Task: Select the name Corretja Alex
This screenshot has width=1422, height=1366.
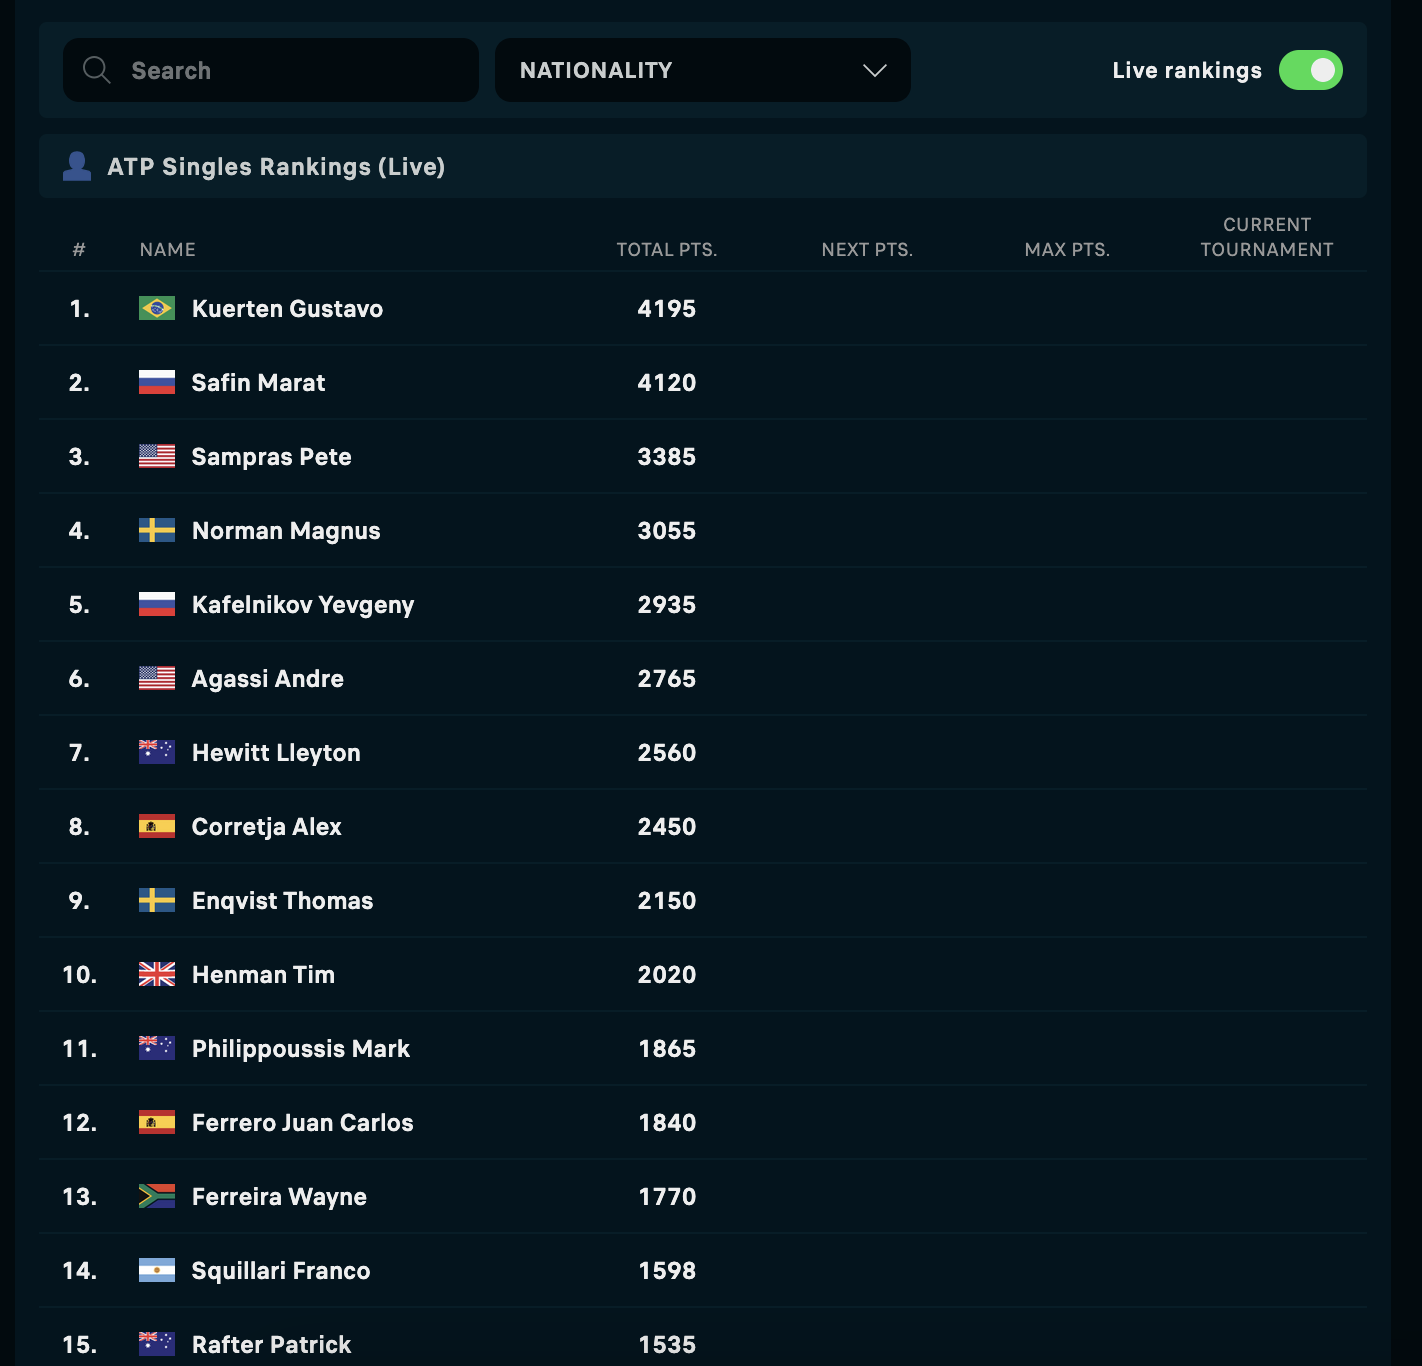Action: click(266, 827)
